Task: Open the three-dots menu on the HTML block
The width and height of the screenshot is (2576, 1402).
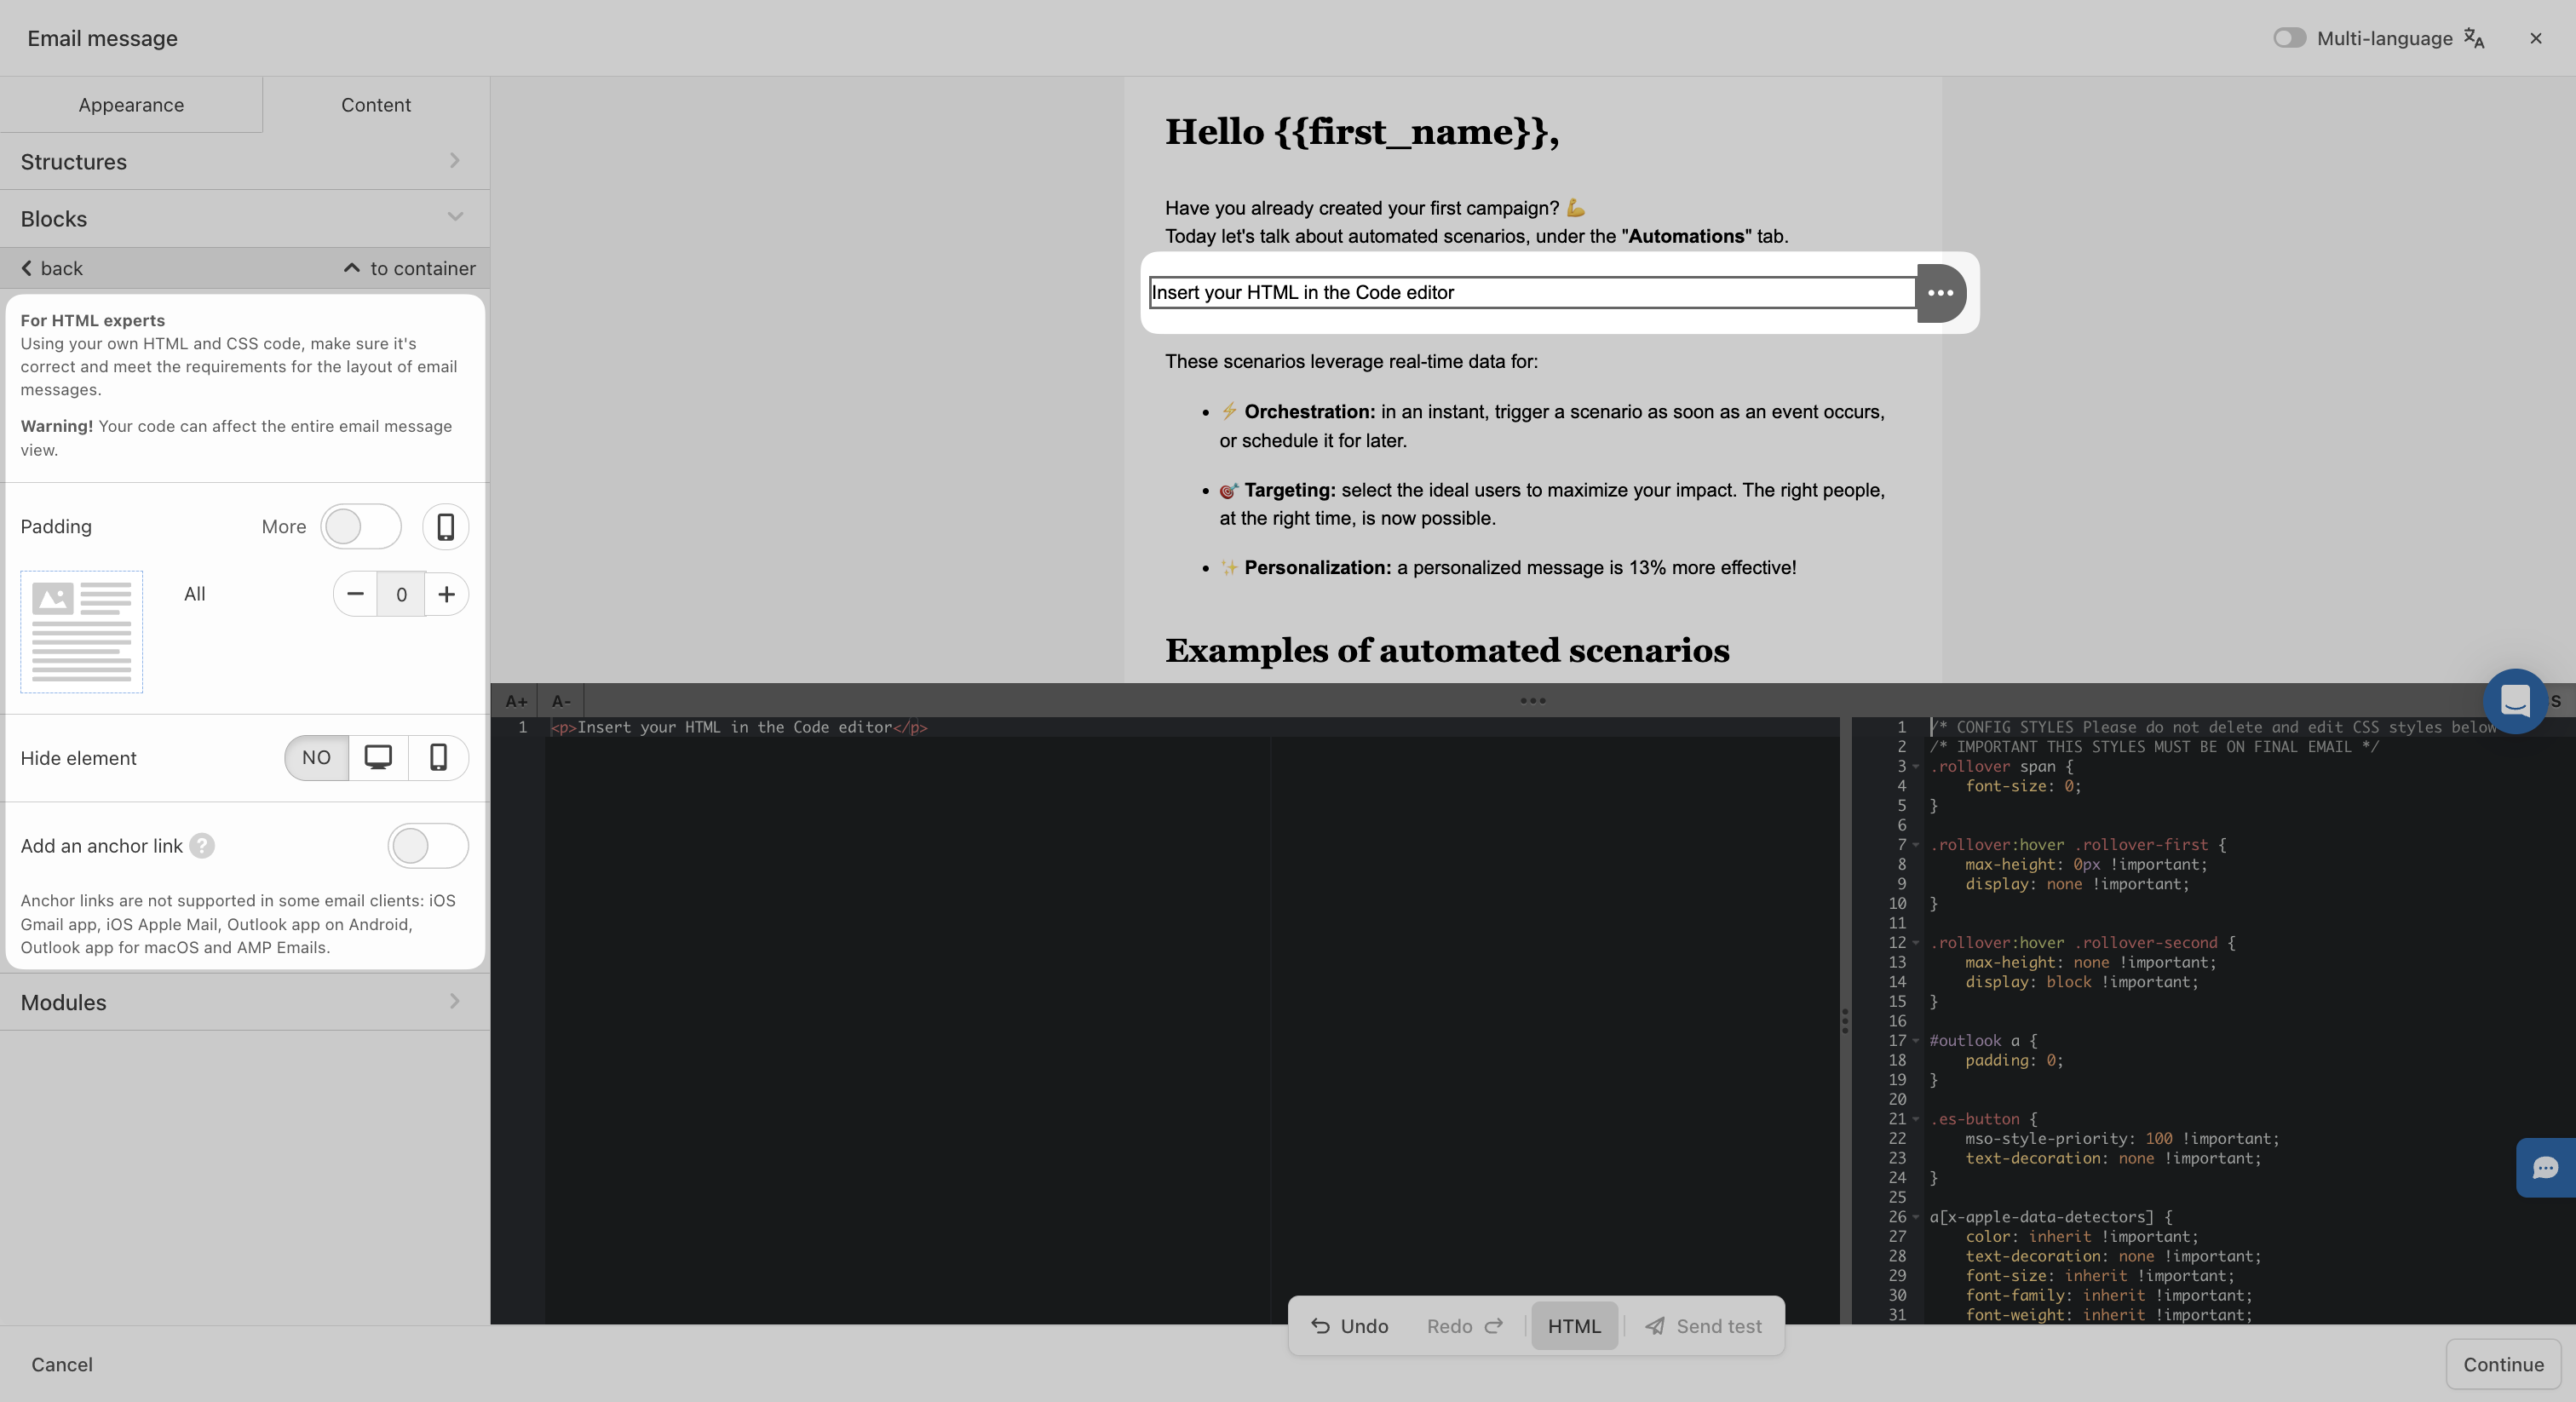Action: click(1940, 293)
